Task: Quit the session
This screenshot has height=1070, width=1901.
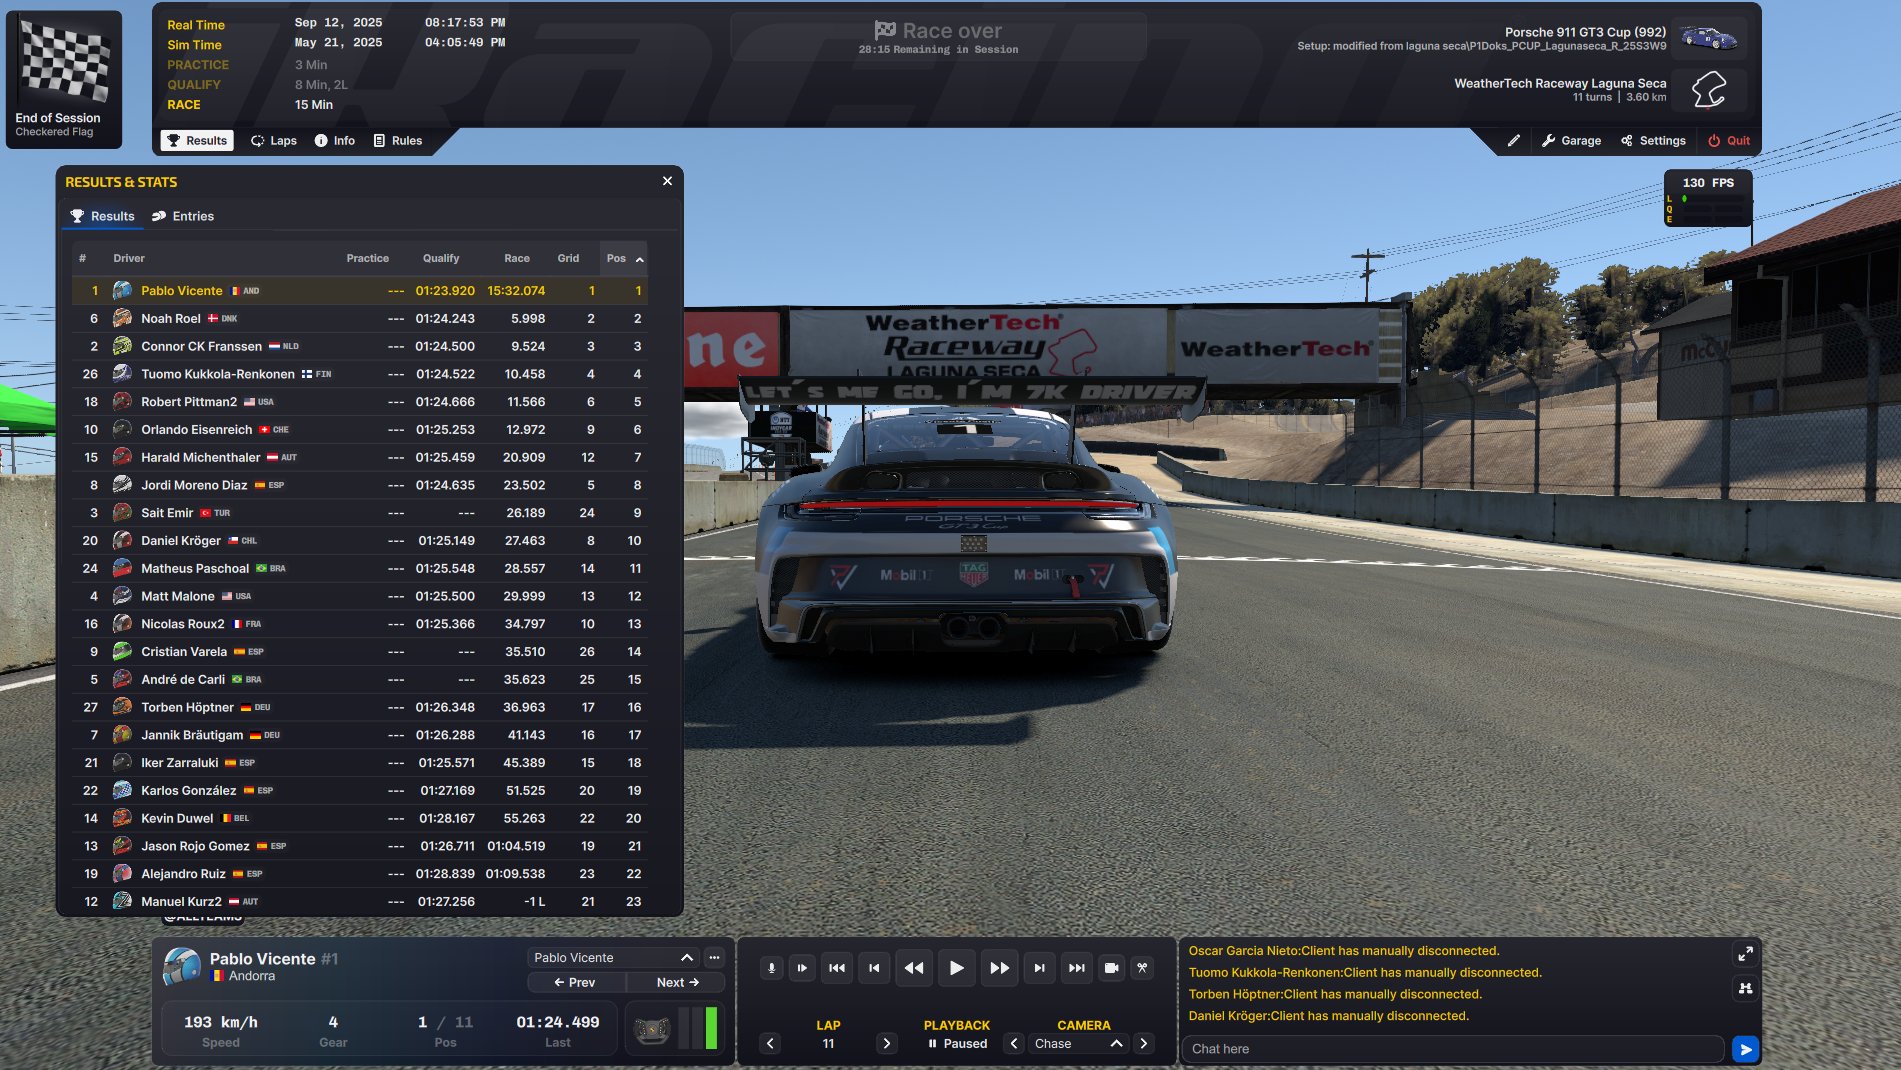Action: point(1729,141)
